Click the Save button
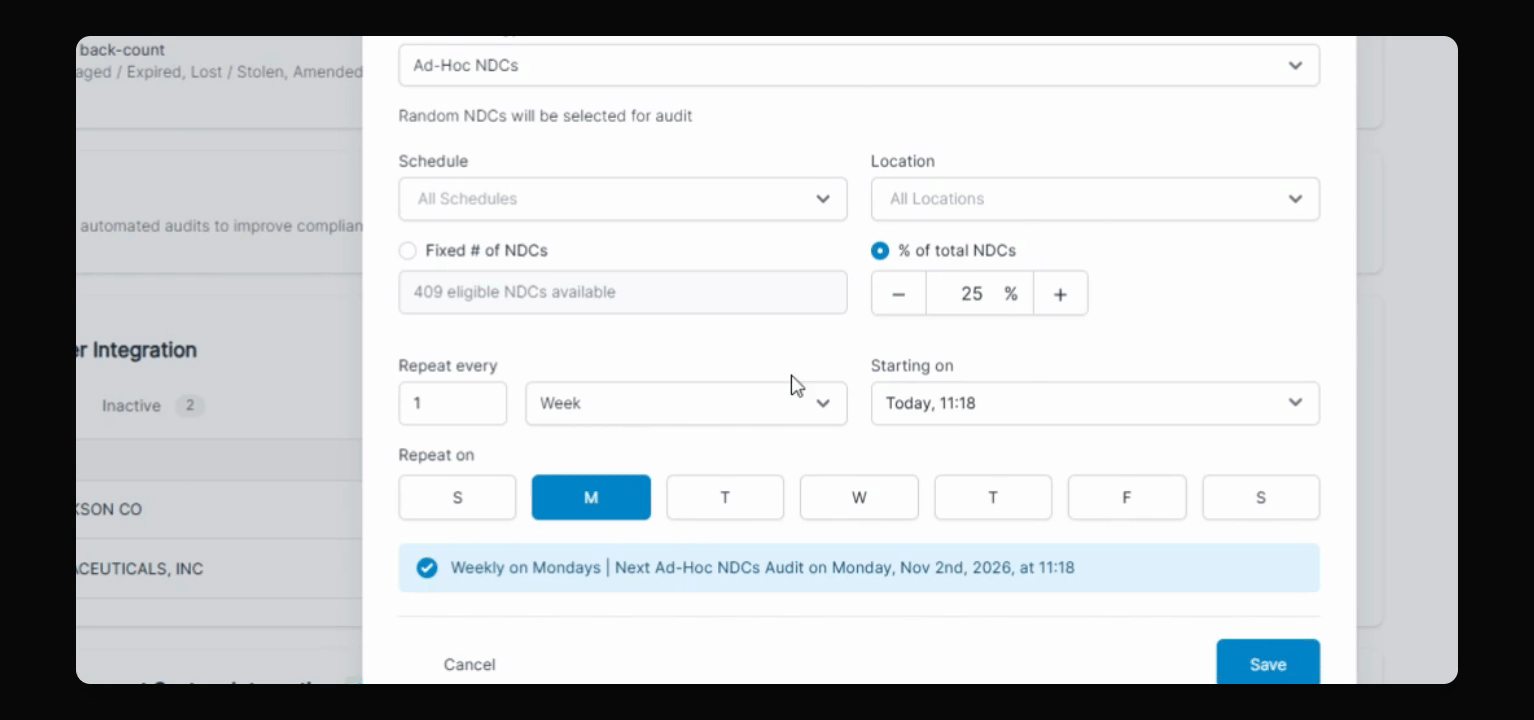 coord(1268,662)
